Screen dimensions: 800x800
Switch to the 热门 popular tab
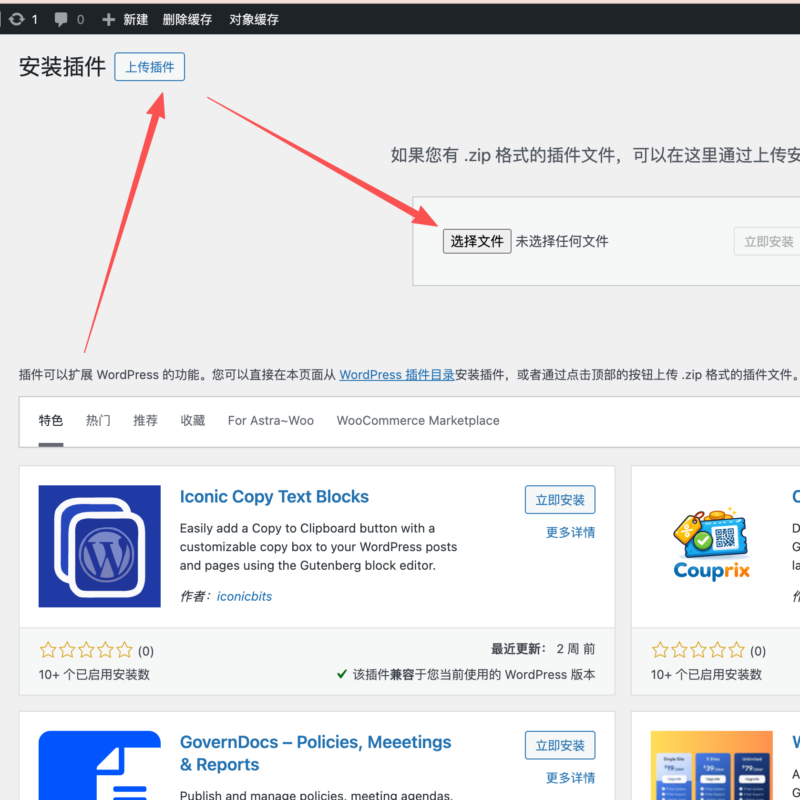click(x=98, y=421)
